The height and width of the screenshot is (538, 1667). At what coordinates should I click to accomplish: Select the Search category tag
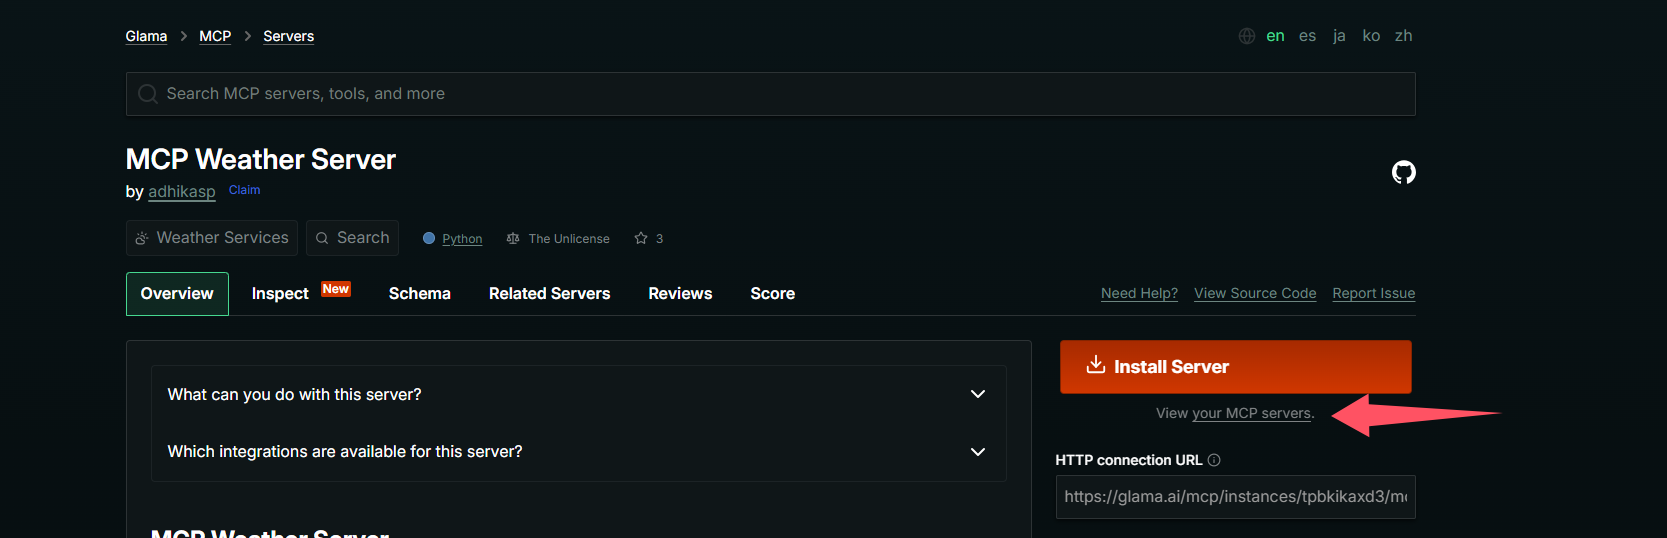352,238
